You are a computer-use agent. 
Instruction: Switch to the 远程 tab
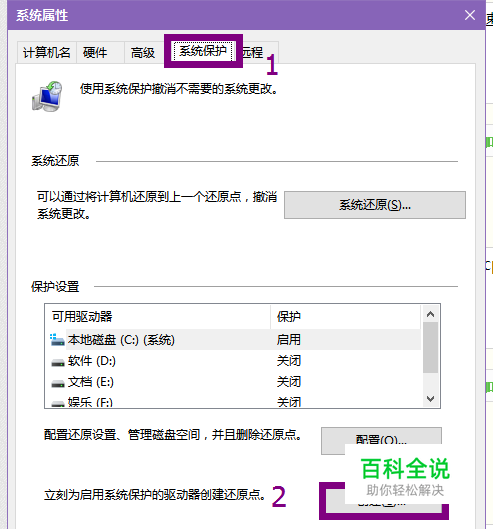click(259, 52)
